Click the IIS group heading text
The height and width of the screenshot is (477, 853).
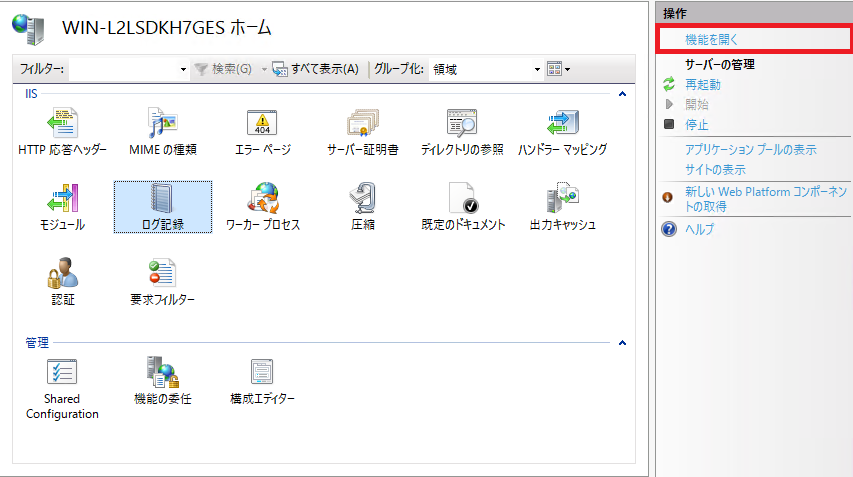pyautogui.click(x=32, y=94)
